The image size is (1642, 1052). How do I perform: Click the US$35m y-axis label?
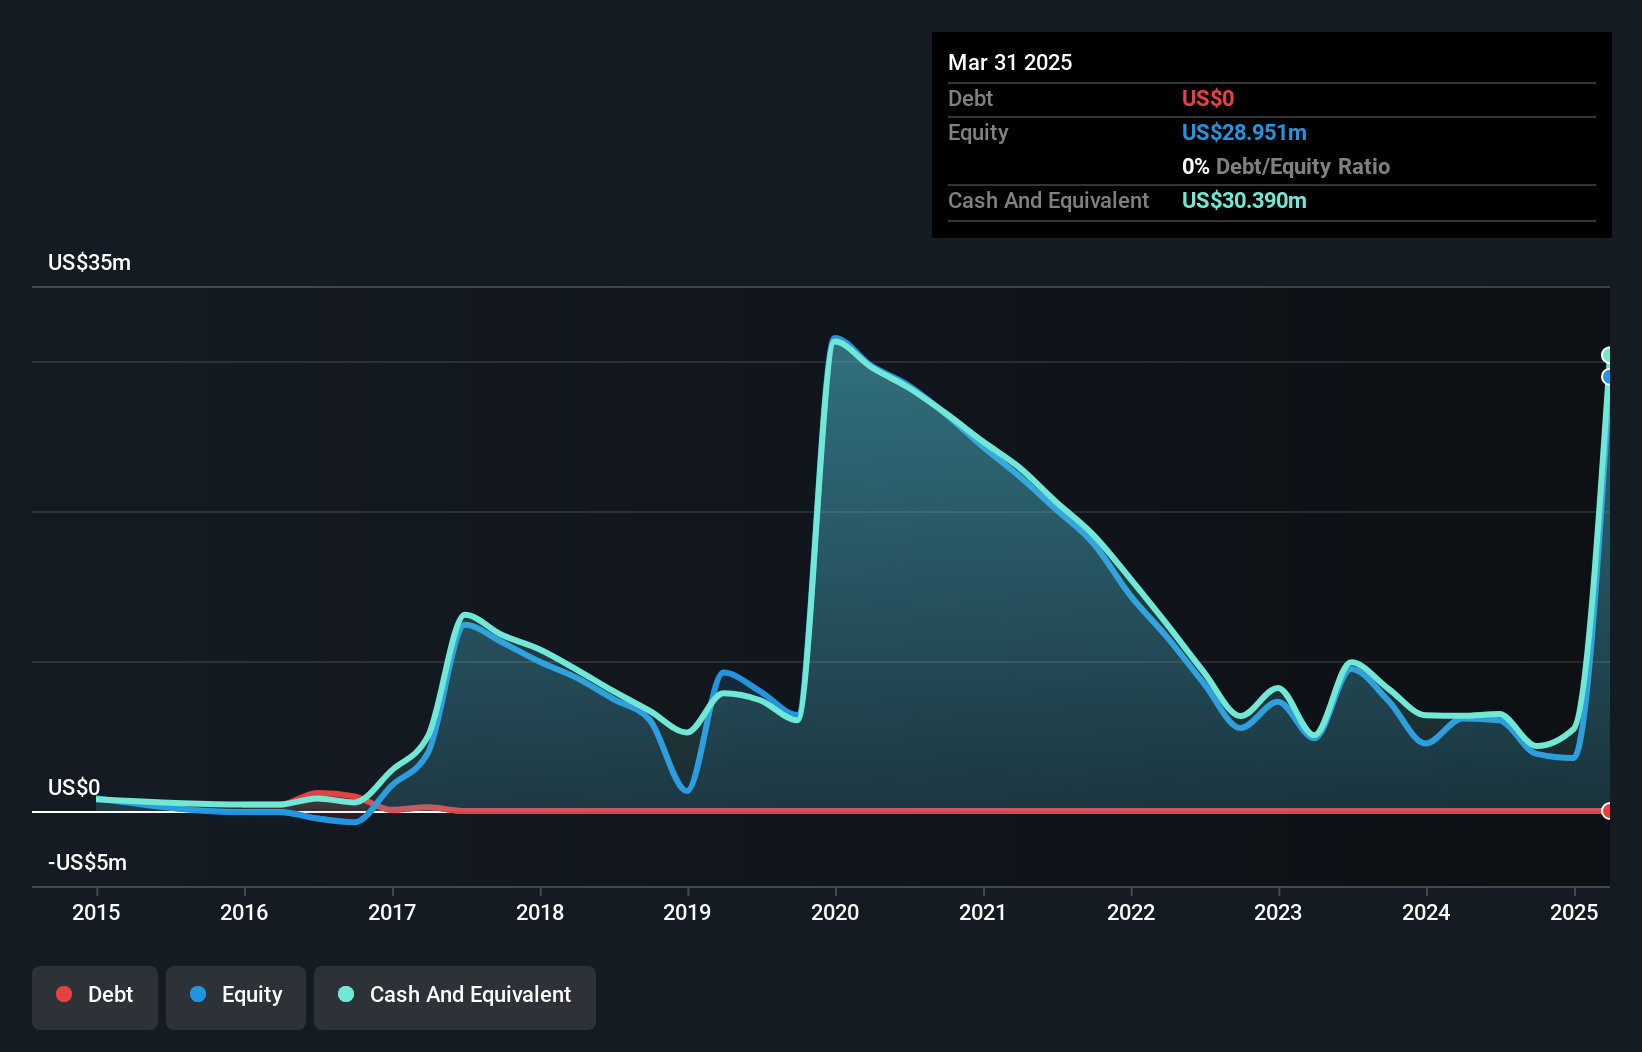point(89,262)
